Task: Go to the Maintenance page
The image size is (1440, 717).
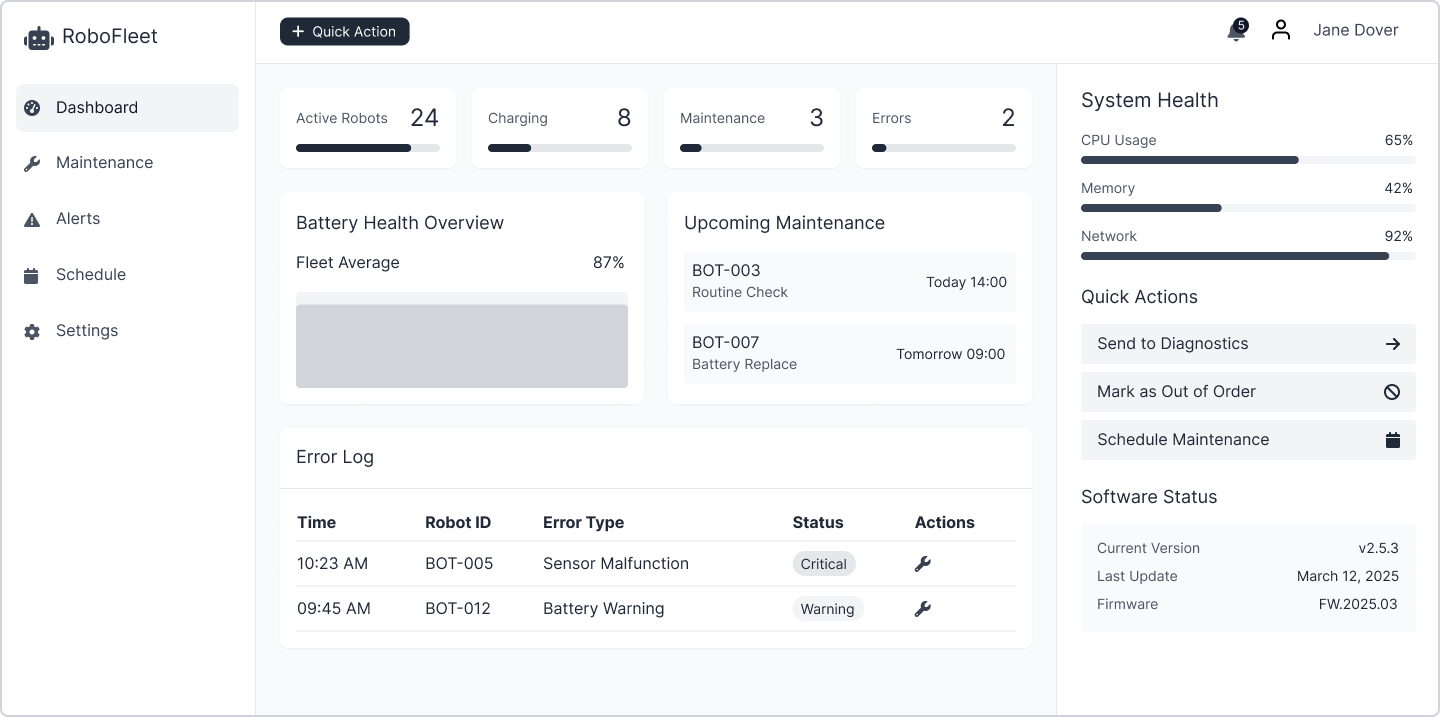Action: tap(104, 163)
